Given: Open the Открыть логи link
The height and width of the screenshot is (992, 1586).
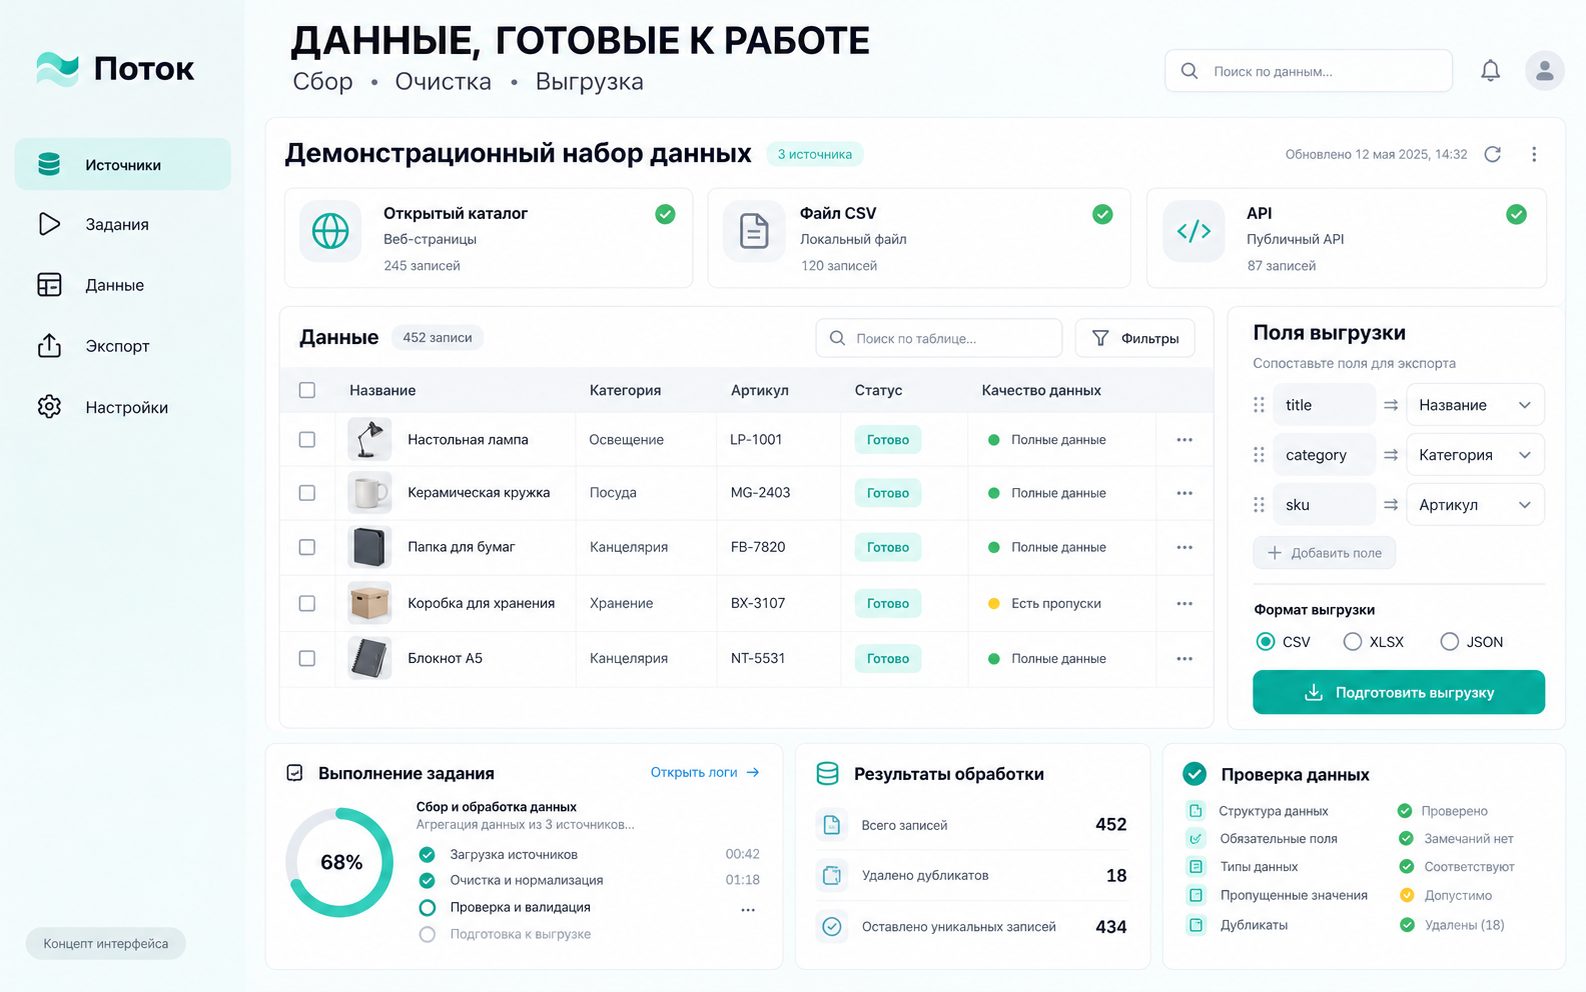Looking at the screenshot, I should [x=705, y=772].
